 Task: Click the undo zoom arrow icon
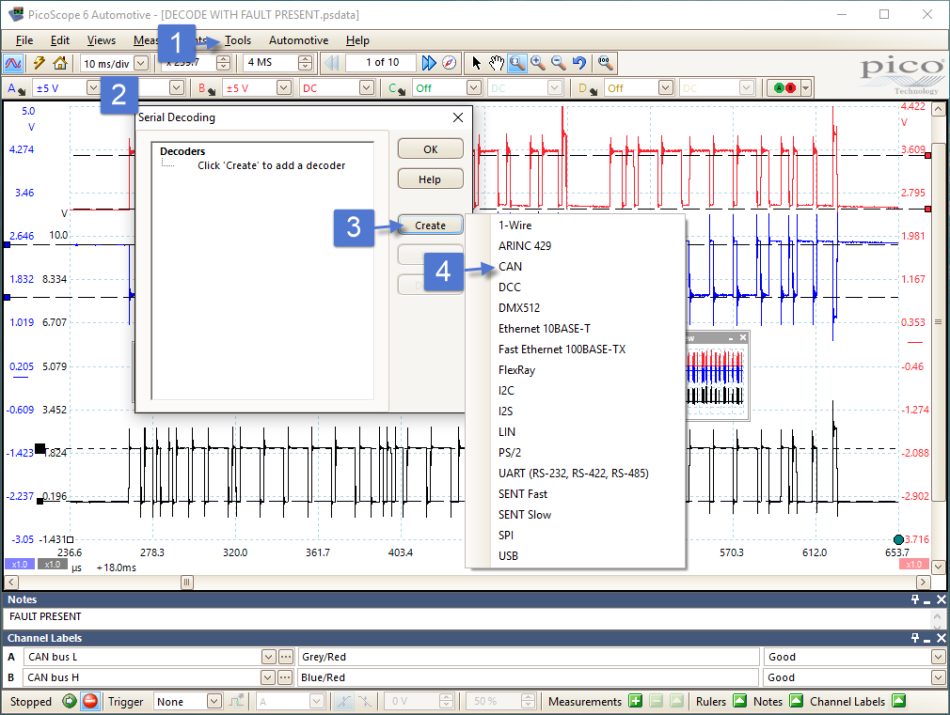(x=579, y=62)
